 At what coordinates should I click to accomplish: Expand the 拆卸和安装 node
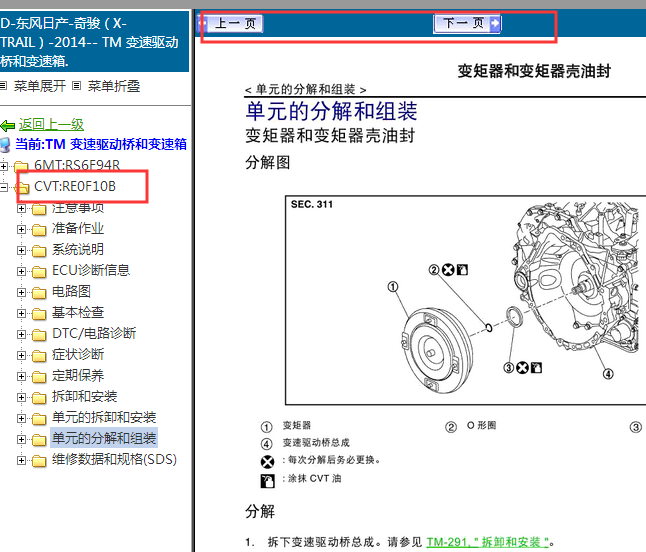[x=21, y=397]
